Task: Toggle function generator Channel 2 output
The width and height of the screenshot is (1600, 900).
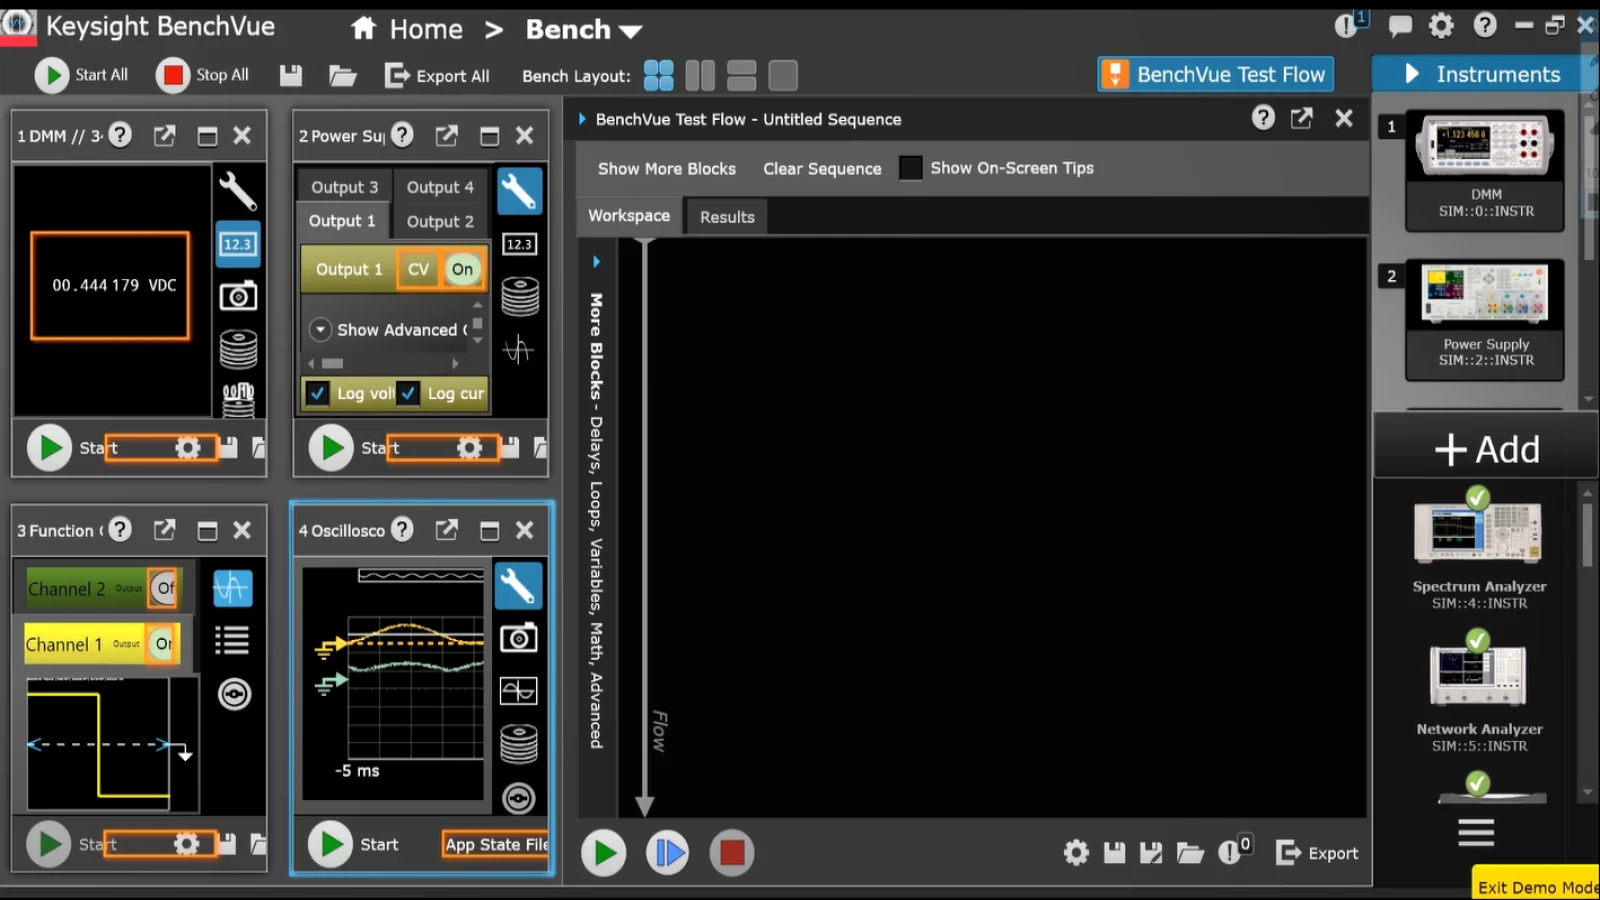Action: 164,588
